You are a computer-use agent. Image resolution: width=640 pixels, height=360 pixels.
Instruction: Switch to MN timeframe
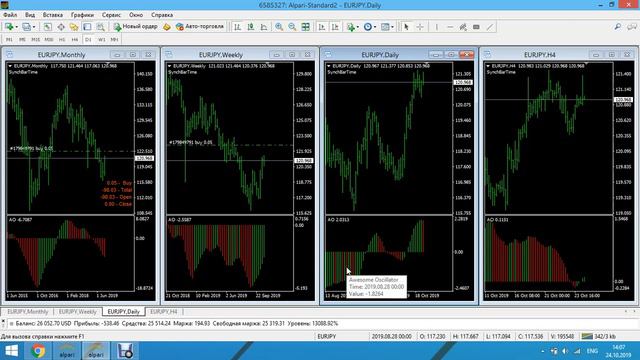(x=114, y=40)
